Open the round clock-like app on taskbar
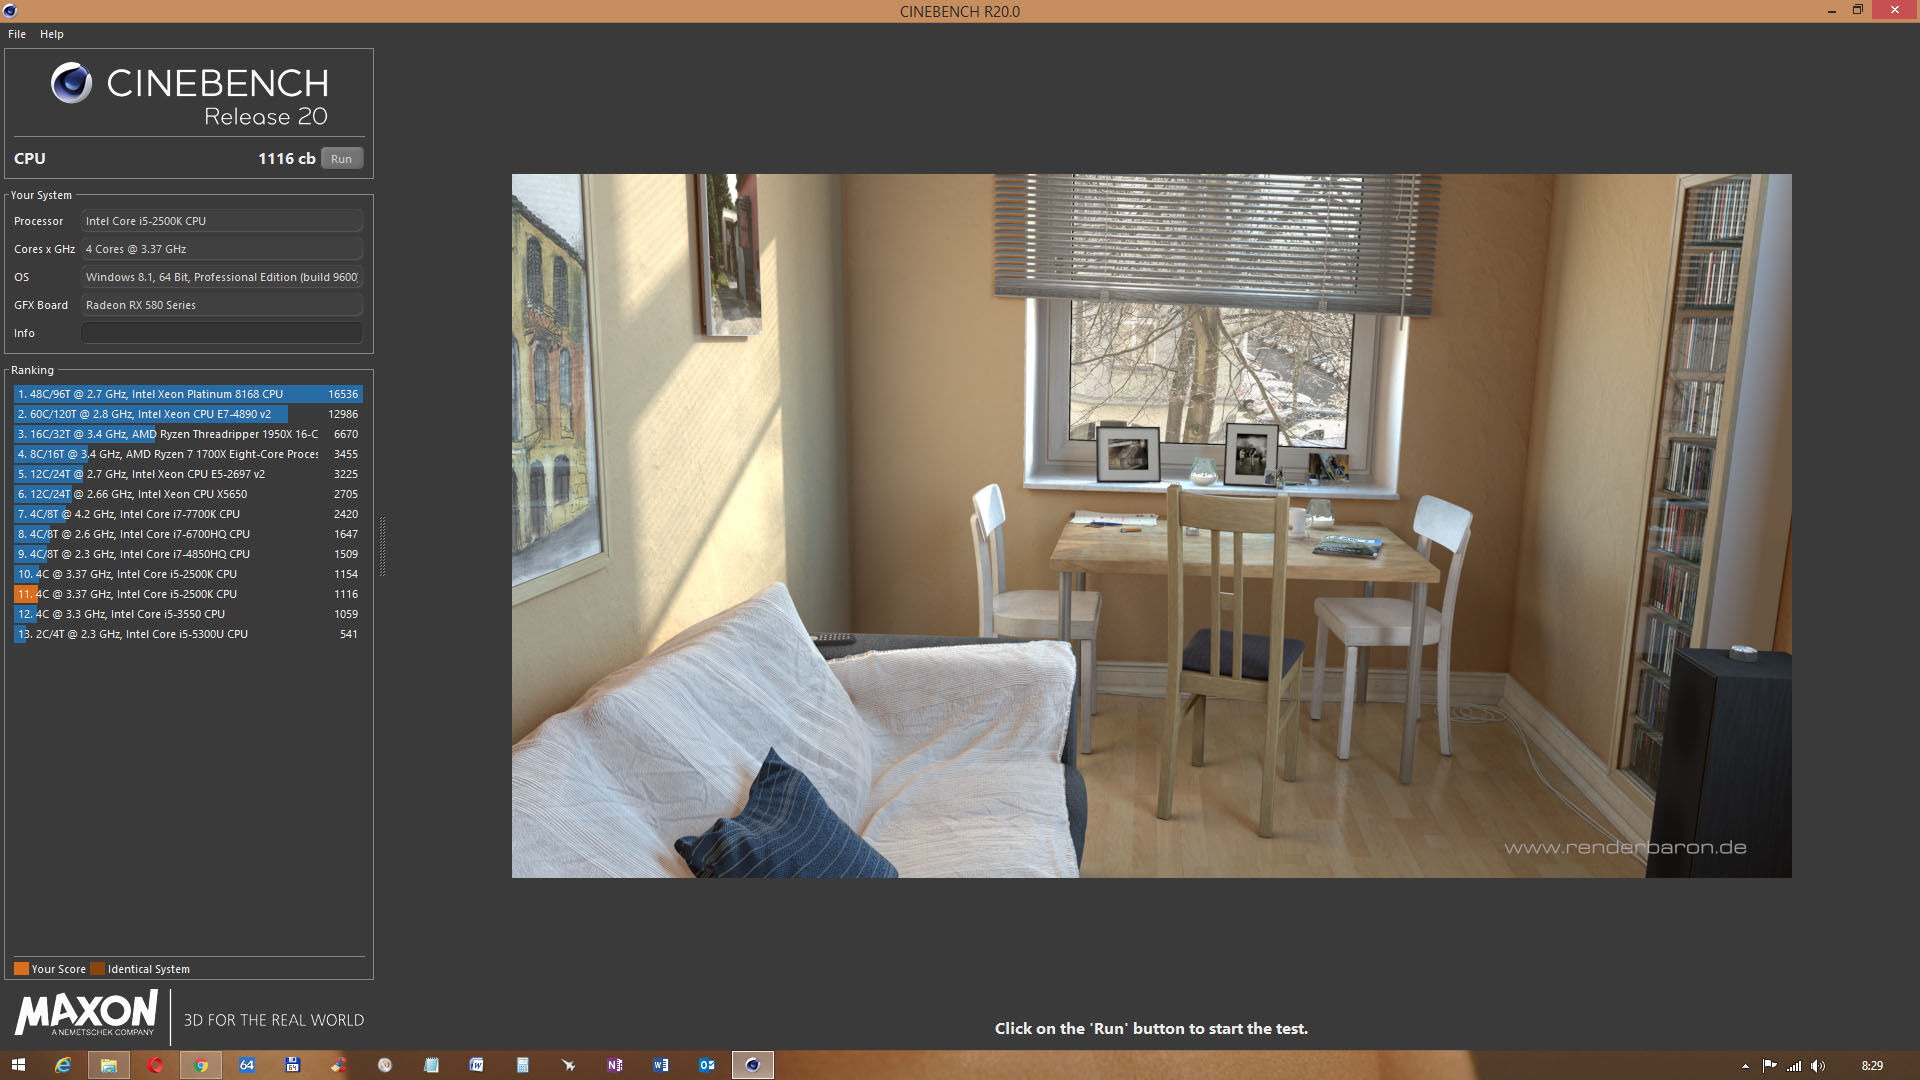 click(x=385, y=1065)
